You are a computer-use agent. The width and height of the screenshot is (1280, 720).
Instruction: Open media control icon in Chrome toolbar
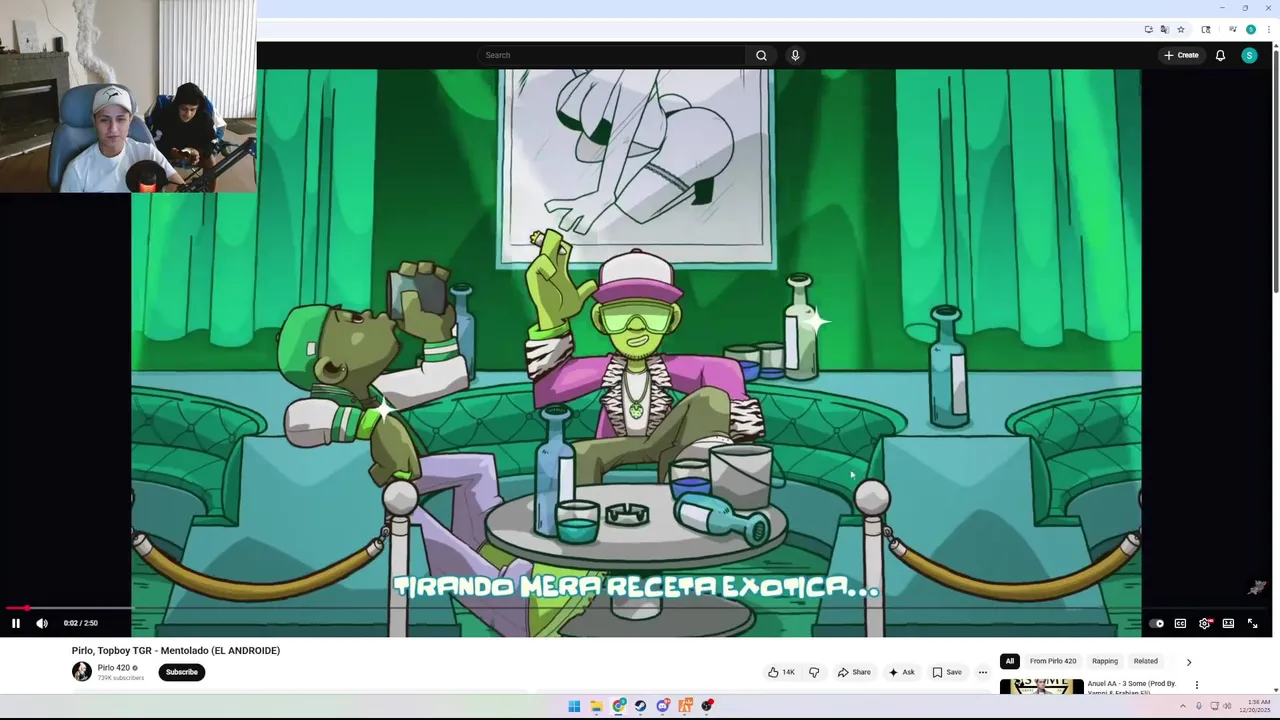[x=1233, y=29]
